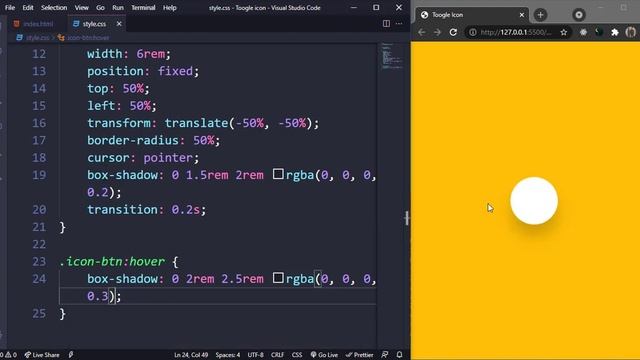This screenshot has height=360, width=640.
Task: Change indentation via Spaces: 4
Action: [228, 355]
